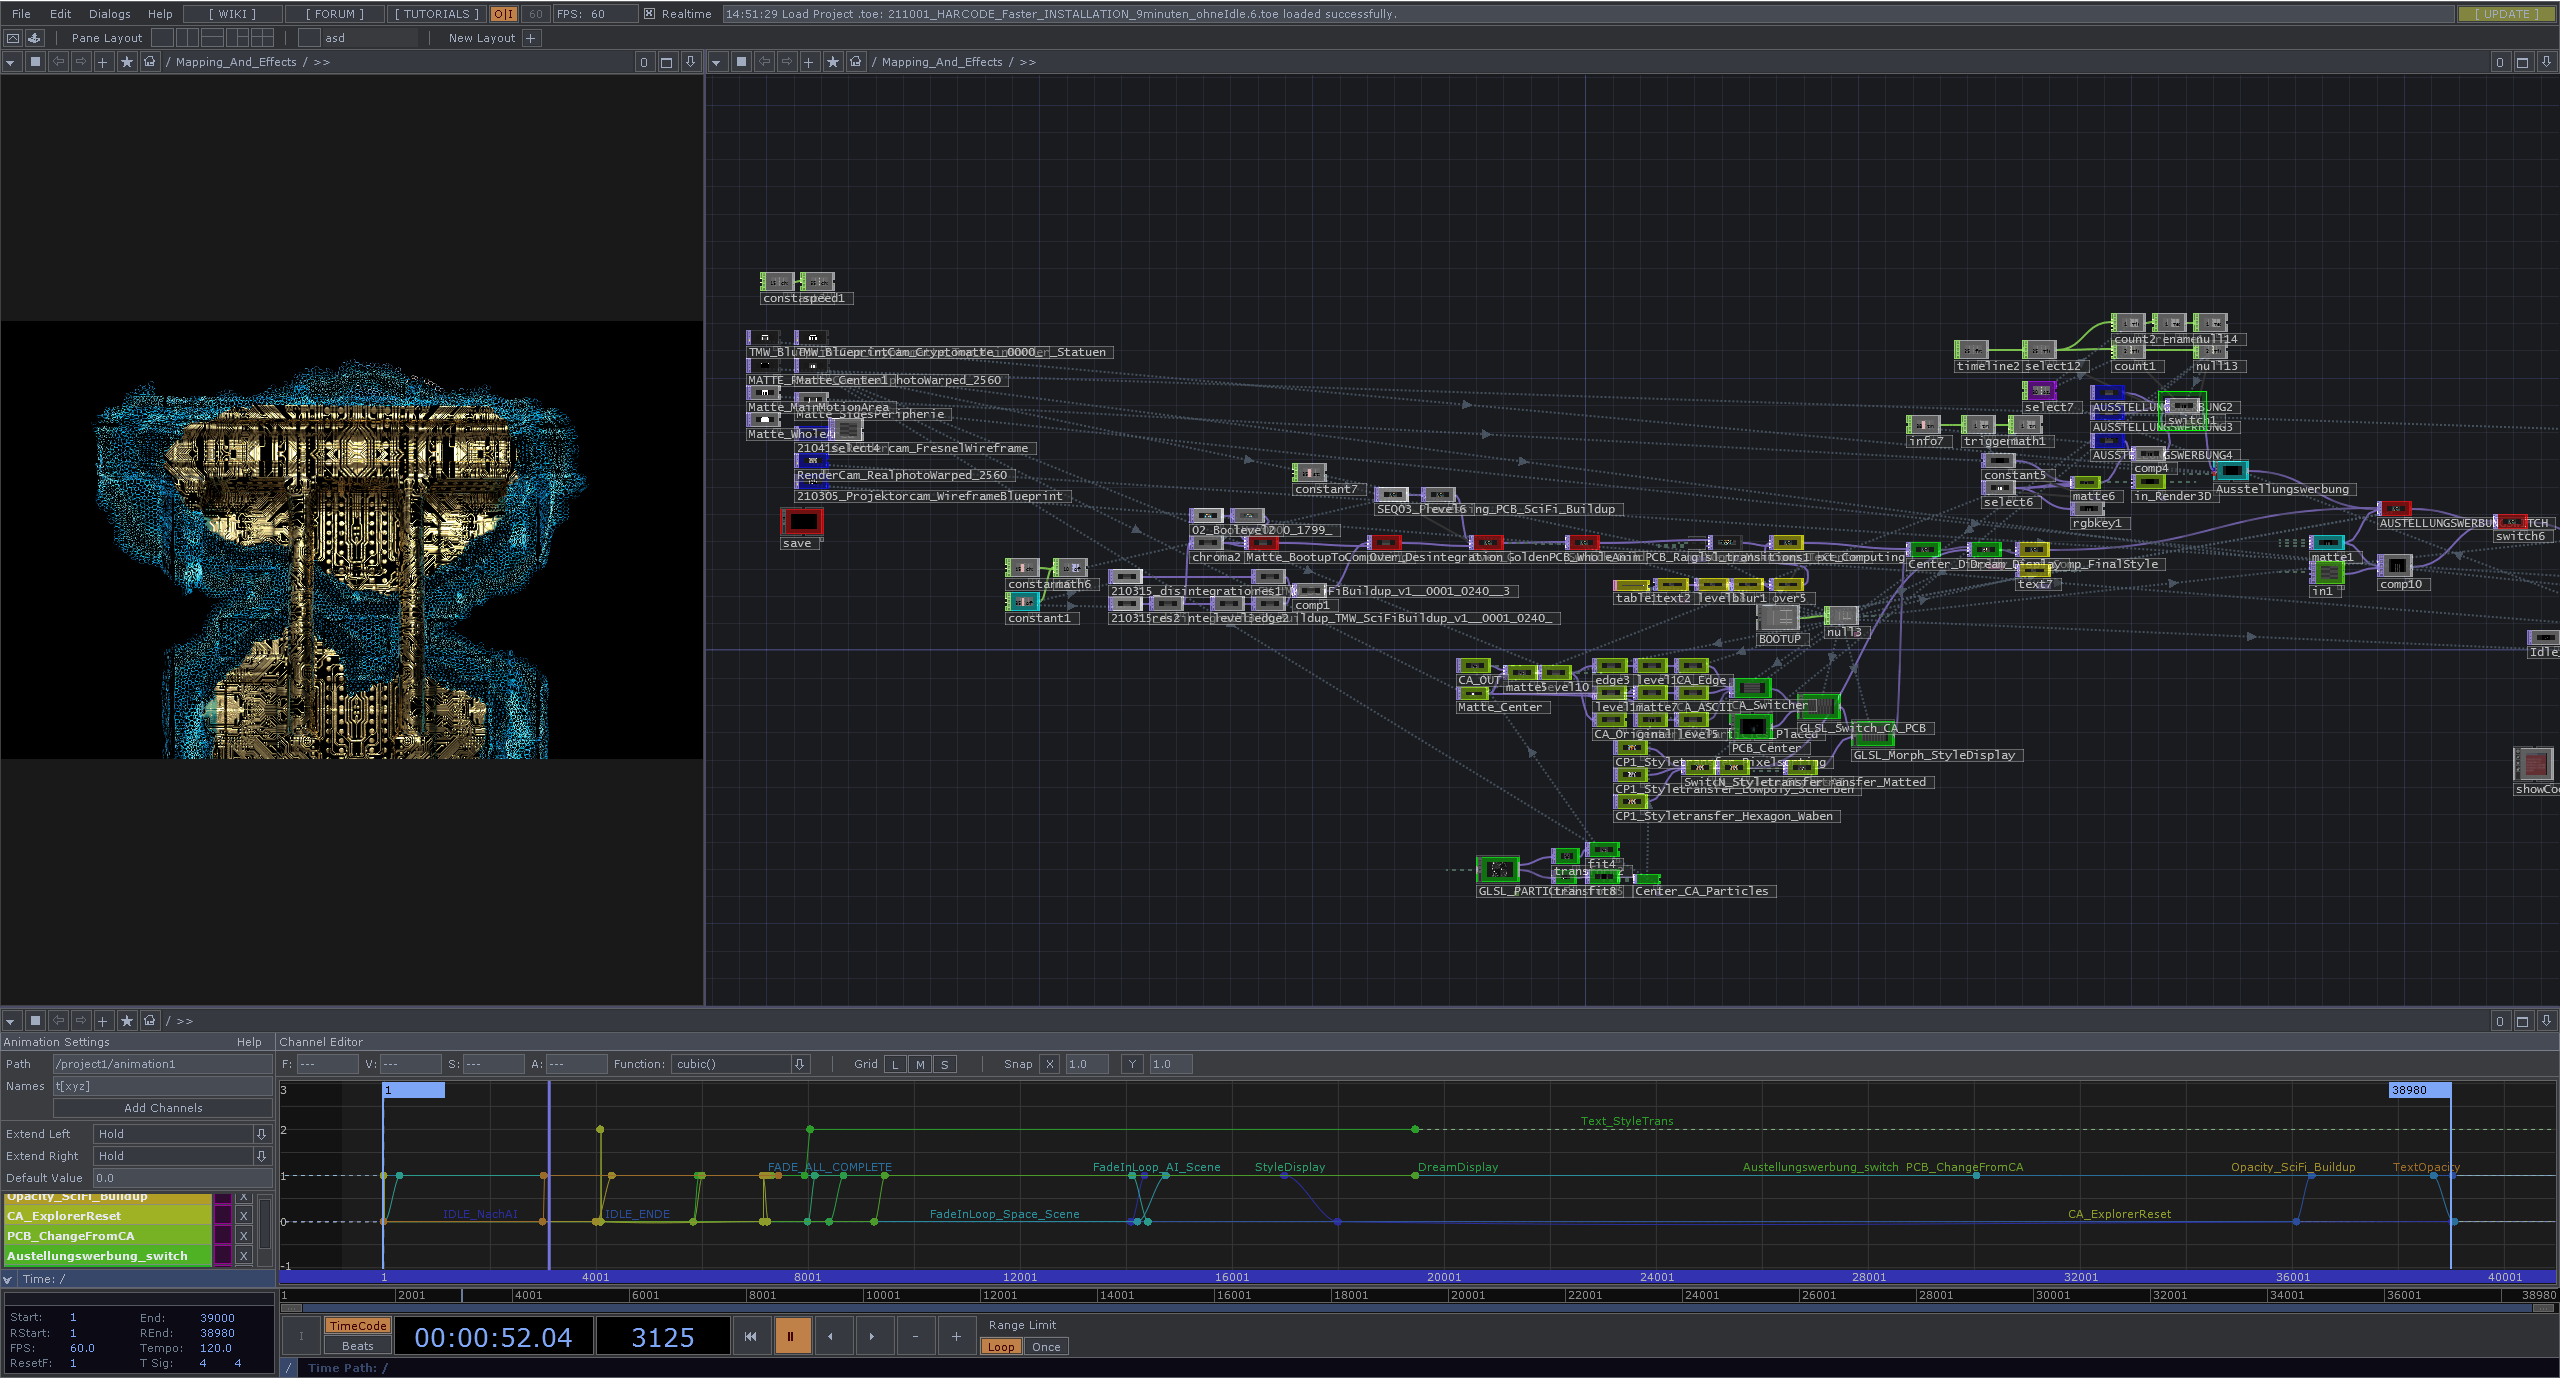Select the four-pane grid layout icon
This screenshot has width=2560, height=1378.
click(262, 38)
